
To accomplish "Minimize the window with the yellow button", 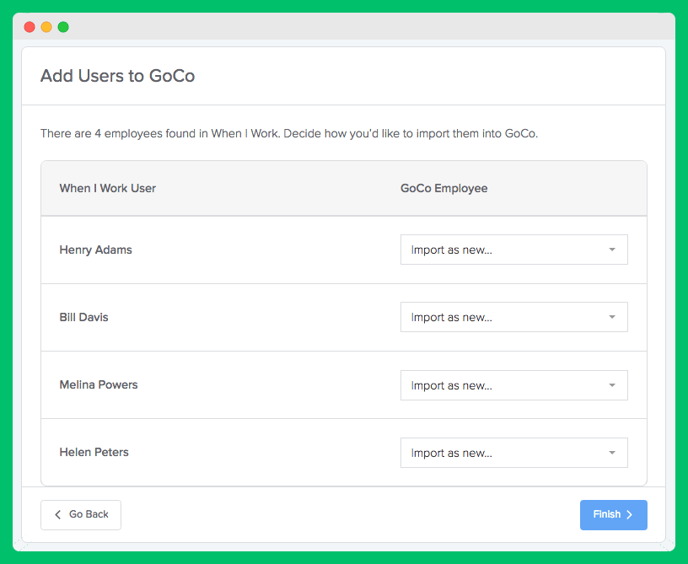I will (x=47, y=27).
